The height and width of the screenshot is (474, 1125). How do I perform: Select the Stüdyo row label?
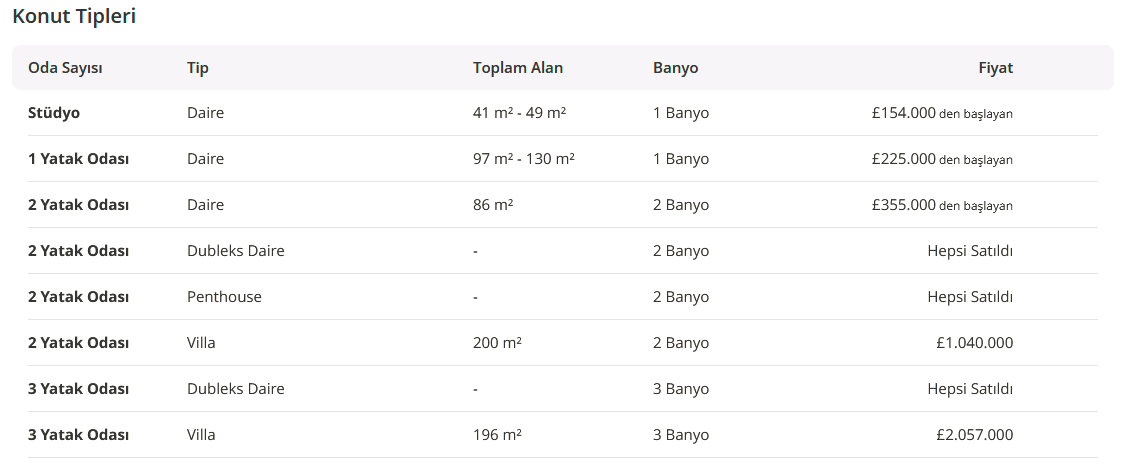click(54, 113)
